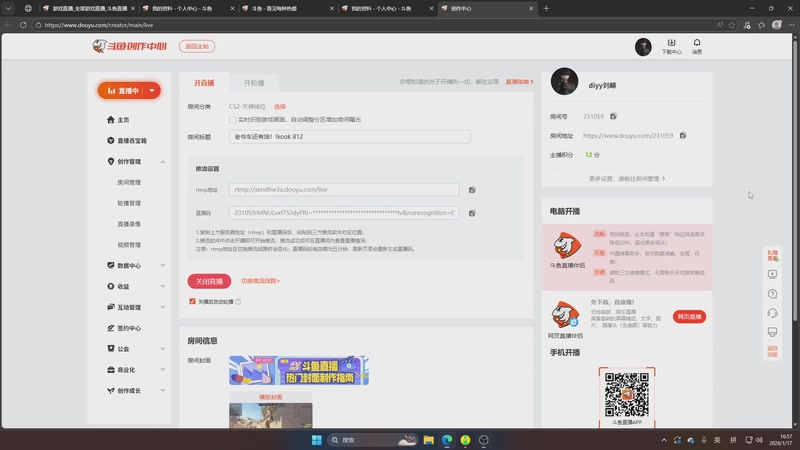Open the floating video play icon
Image resolution: width=800 pixels, height=450 pixels.
(772, 274)
